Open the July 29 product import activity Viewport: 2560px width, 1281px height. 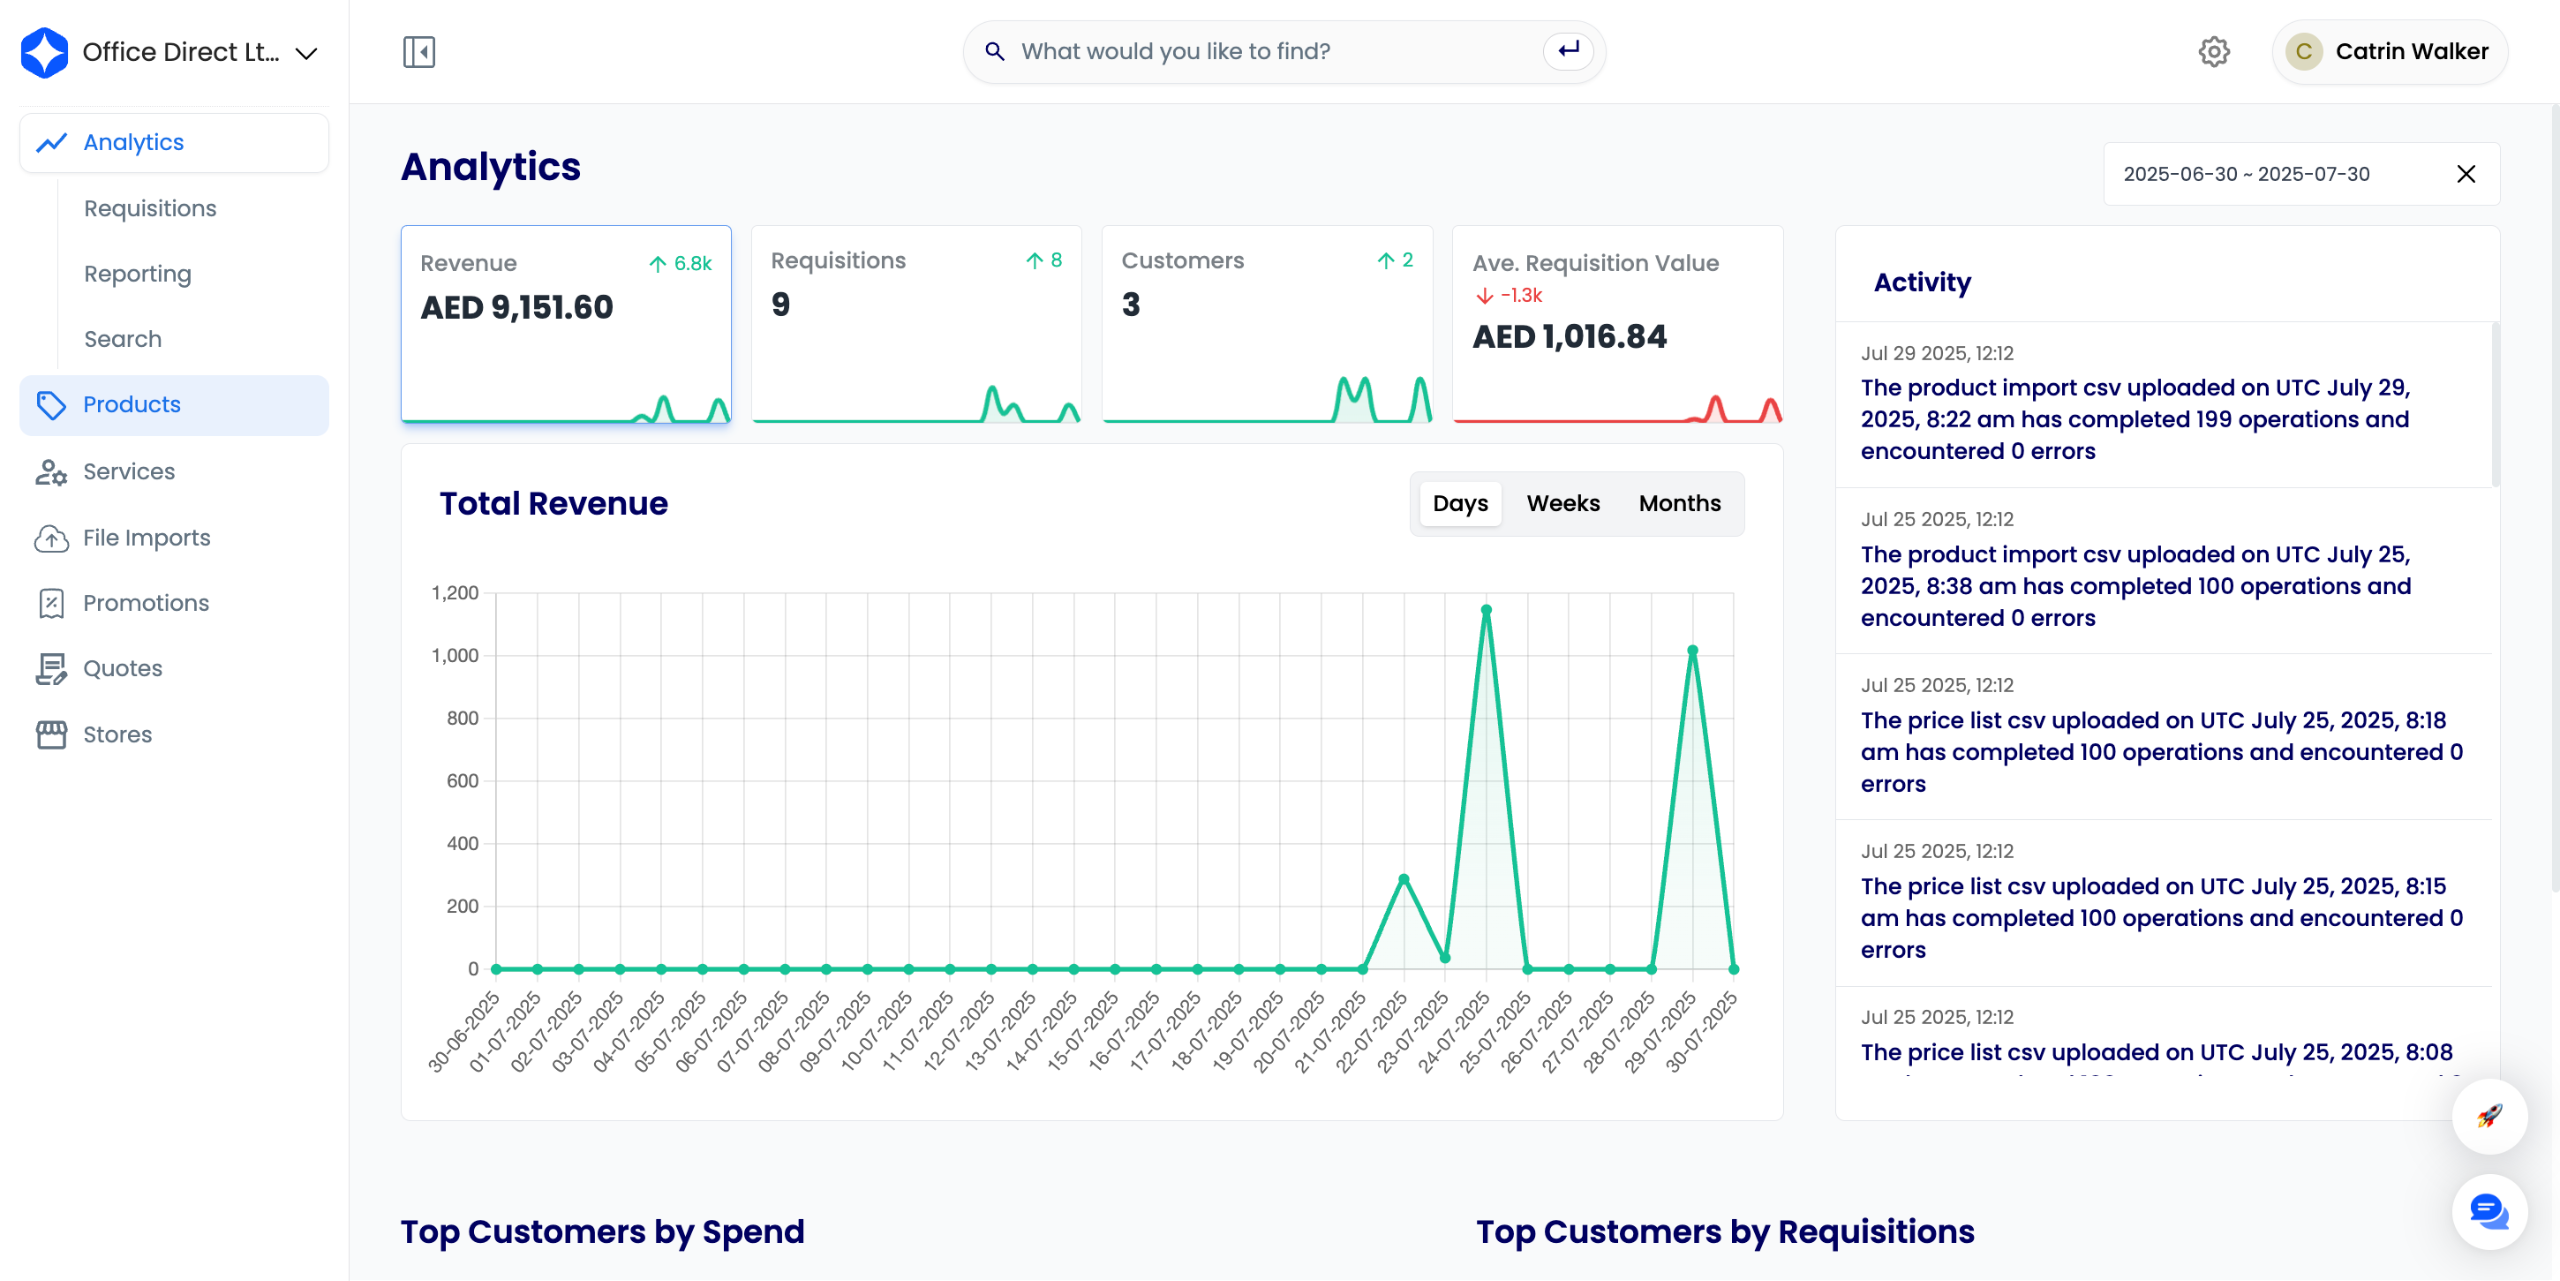[2135, 419]
